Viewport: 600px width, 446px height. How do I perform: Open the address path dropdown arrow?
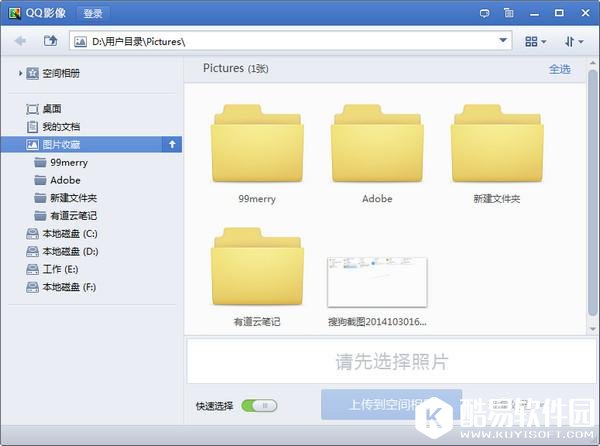[x=505, y=41]
